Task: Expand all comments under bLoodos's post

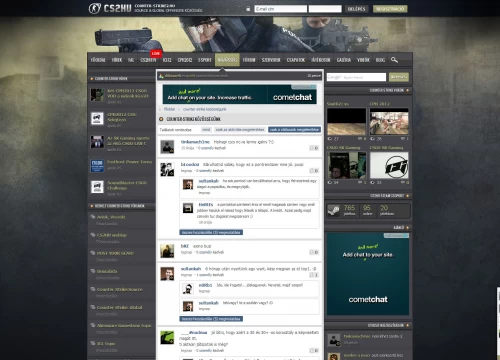Action: click(x=211, y=232)
